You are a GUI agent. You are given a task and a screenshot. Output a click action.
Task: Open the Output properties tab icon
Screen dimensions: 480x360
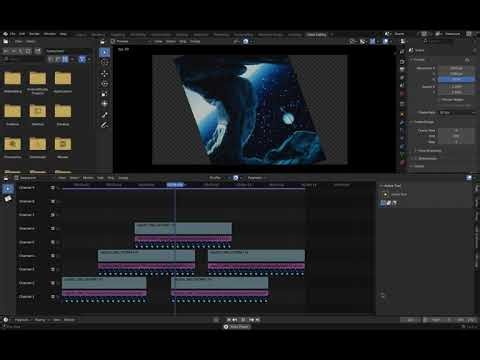pyautogui.click(x=402, y=70)
